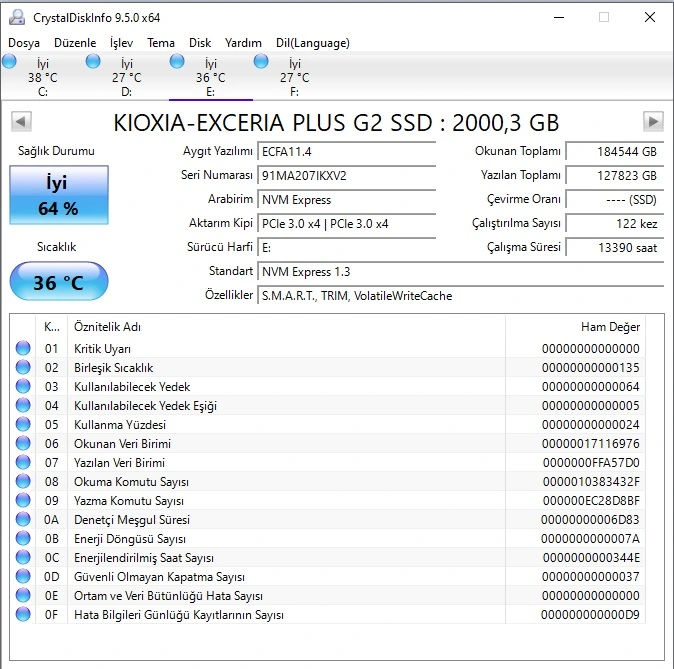Go to next disk with right arrow

click(x=653, y=122)
